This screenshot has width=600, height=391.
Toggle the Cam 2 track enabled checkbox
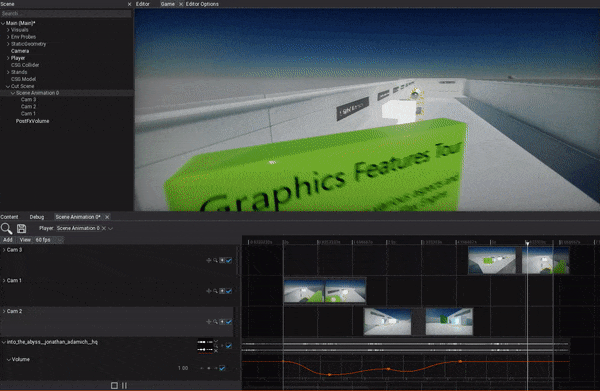[x=229, y=322]
